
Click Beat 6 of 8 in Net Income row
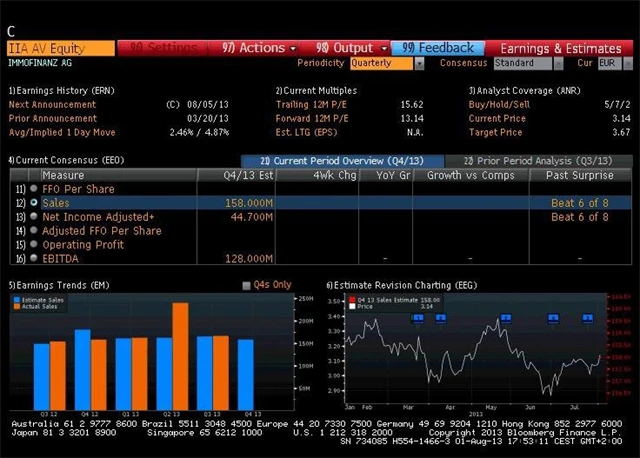click(x=580, y=217)
